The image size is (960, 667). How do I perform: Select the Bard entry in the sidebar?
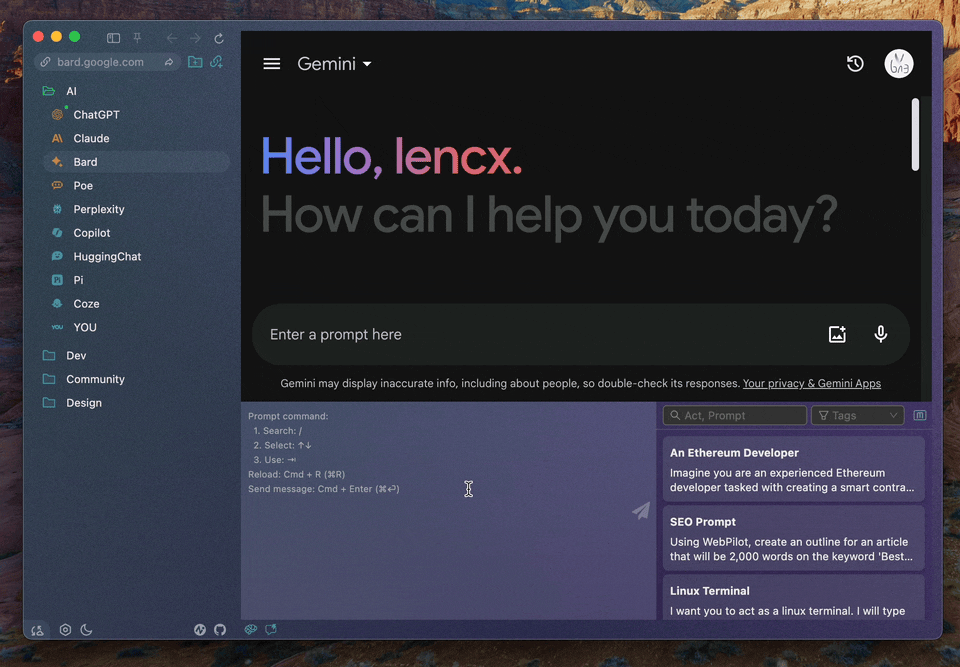click(137, 162)
